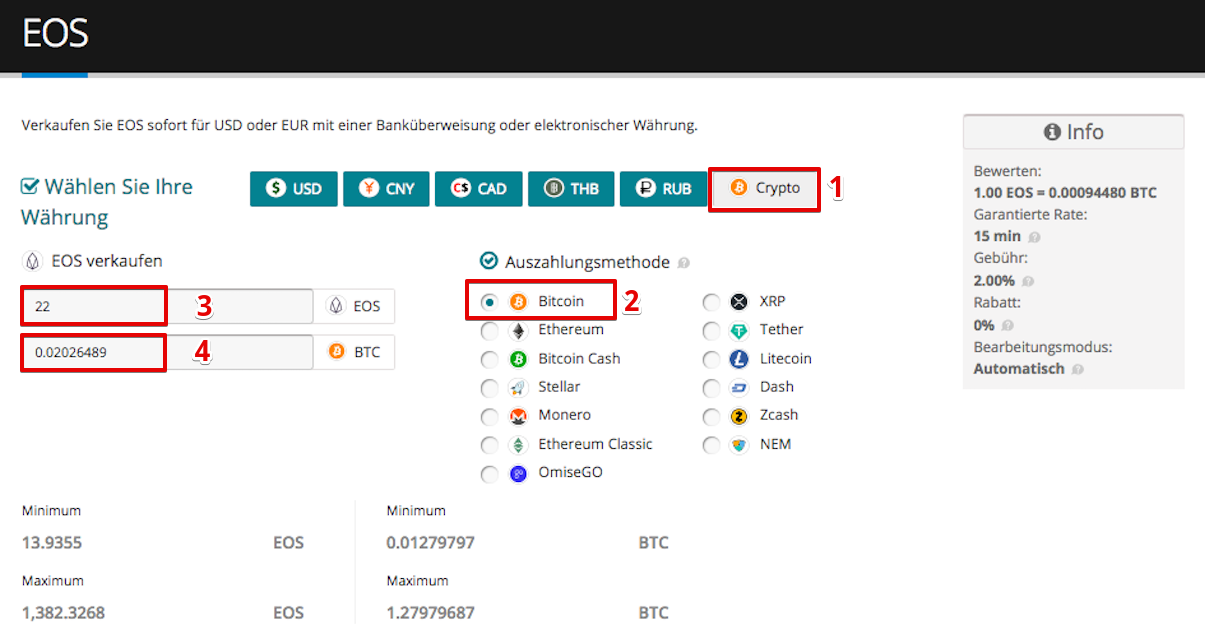Click the Ethereum diamond icon
The image size is (1205, 640).
pos(518,330)
